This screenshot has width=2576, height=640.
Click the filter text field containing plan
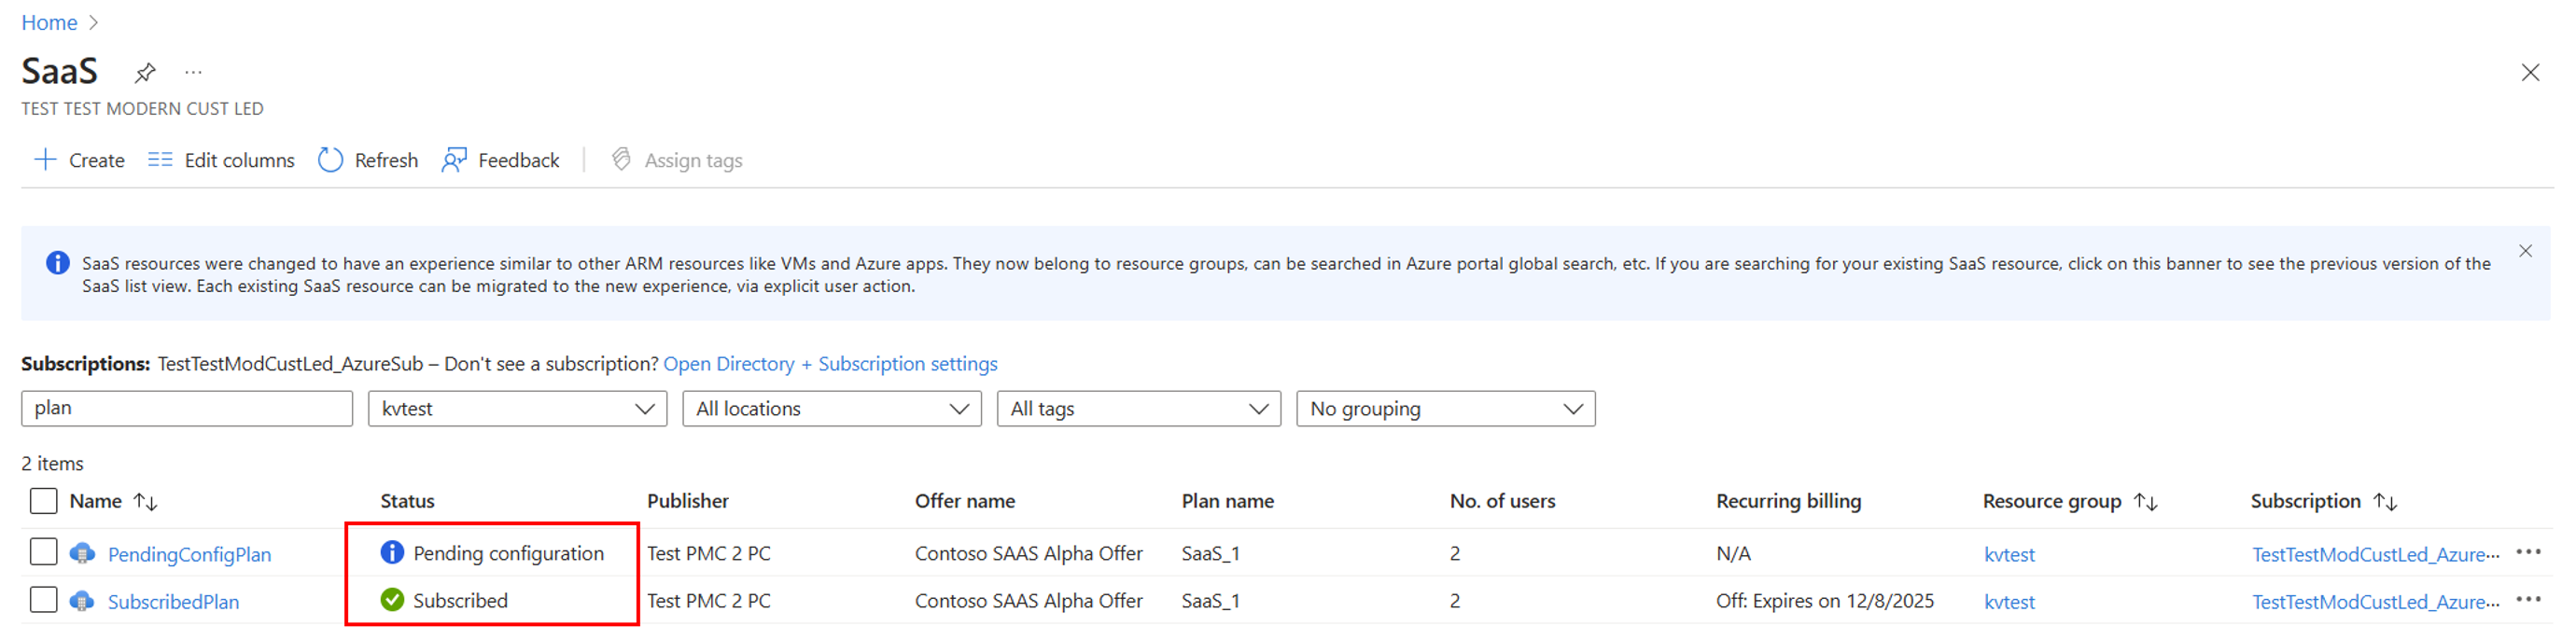[187, 408]
